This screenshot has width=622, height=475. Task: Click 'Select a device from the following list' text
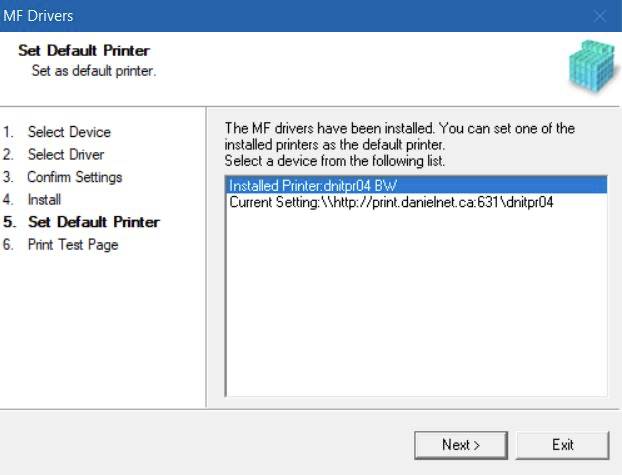[x=335, y=160]
